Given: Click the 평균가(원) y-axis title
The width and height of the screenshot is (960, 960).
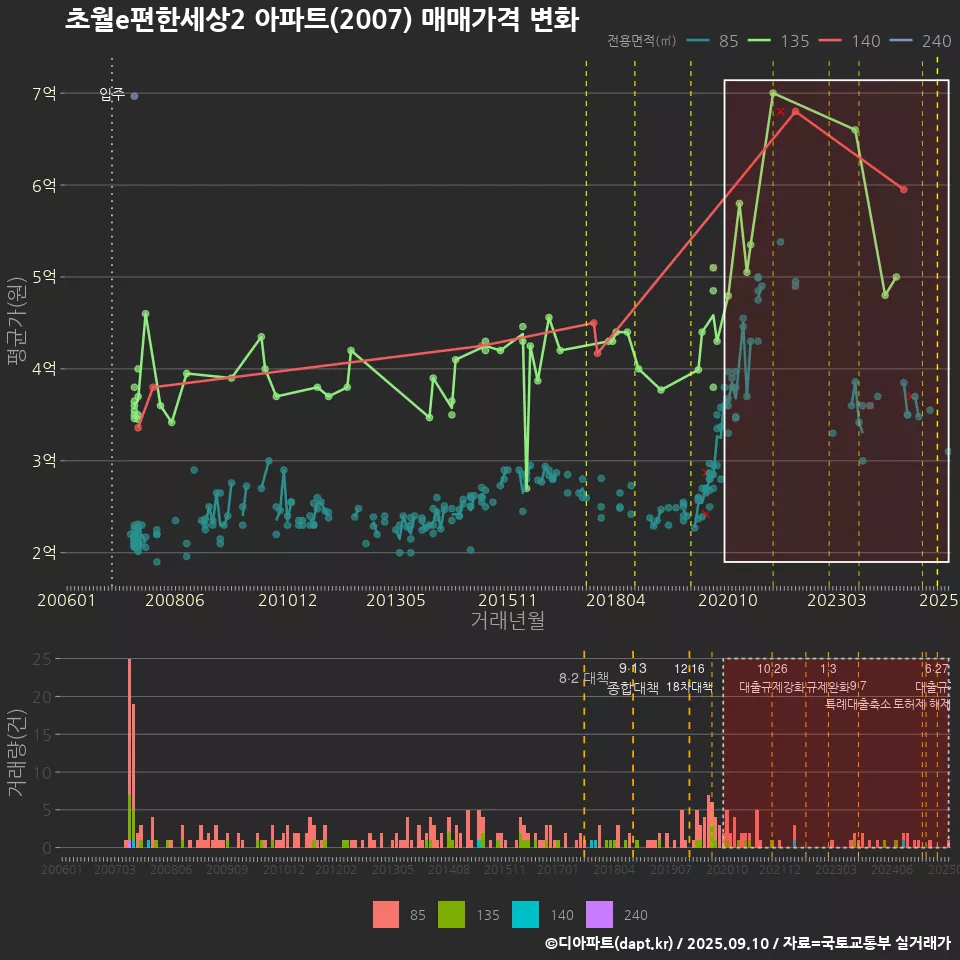Looking at the screenshot, I should [15, 321].
